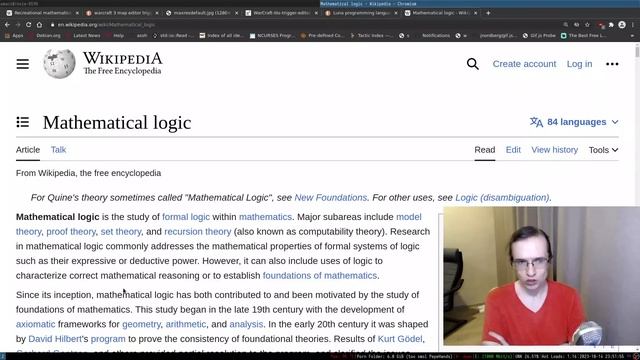Open the three-dot personal tools menu

point(612,64)
